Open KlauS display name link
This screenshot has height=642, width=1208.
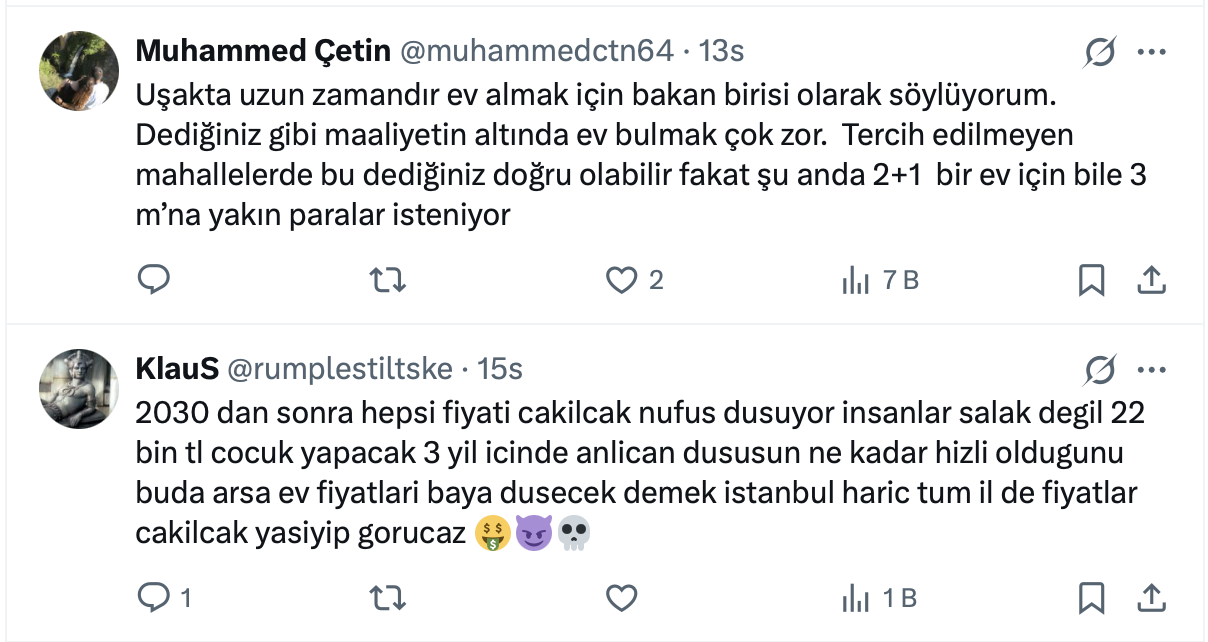point(177,369)
